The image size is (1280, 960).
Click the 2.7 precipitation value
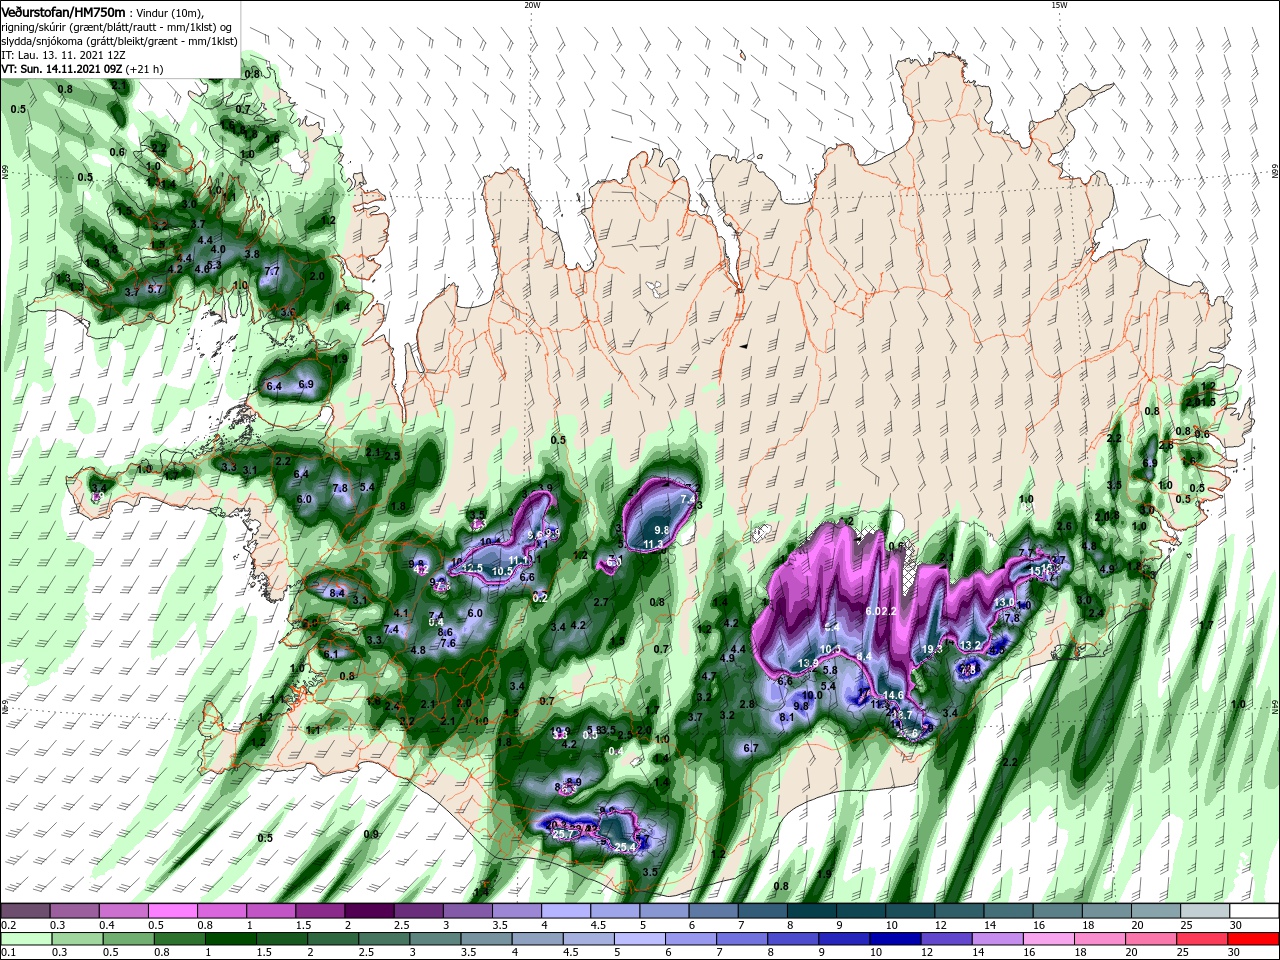click(601, 602)
